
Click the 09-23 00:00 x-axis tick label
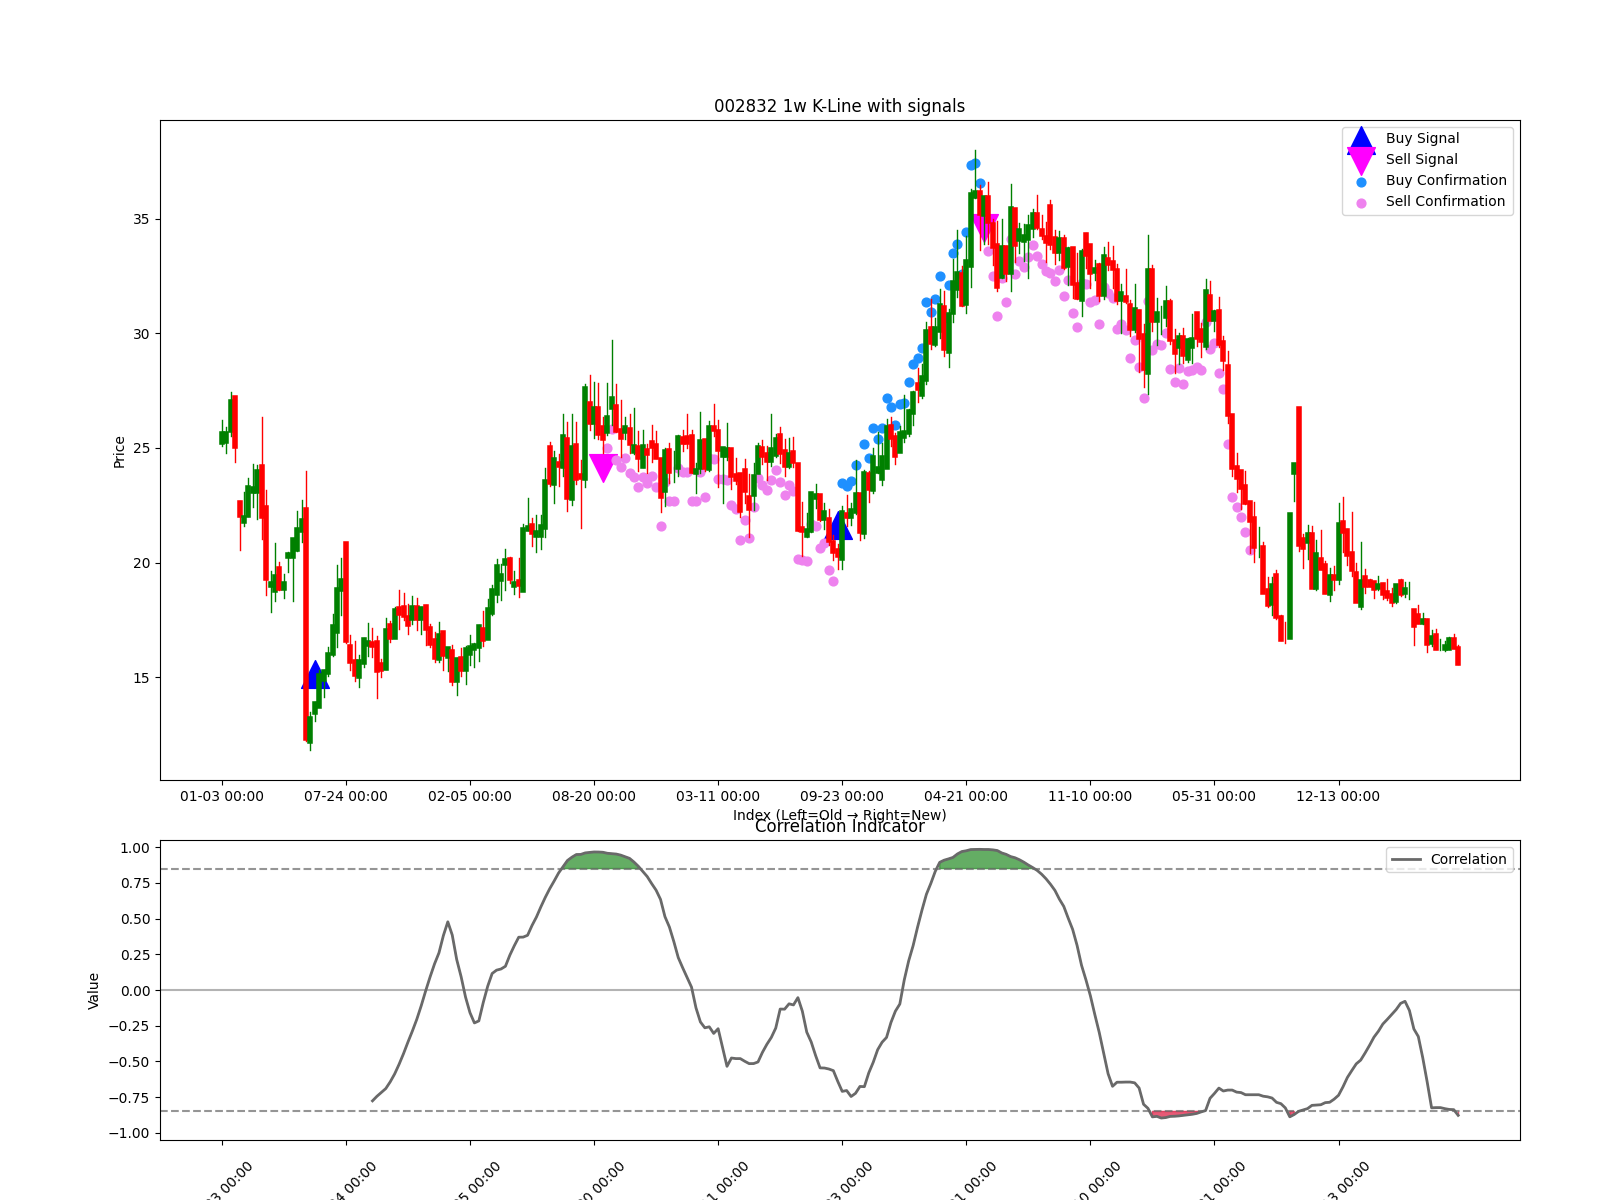(x=842, y=797)
